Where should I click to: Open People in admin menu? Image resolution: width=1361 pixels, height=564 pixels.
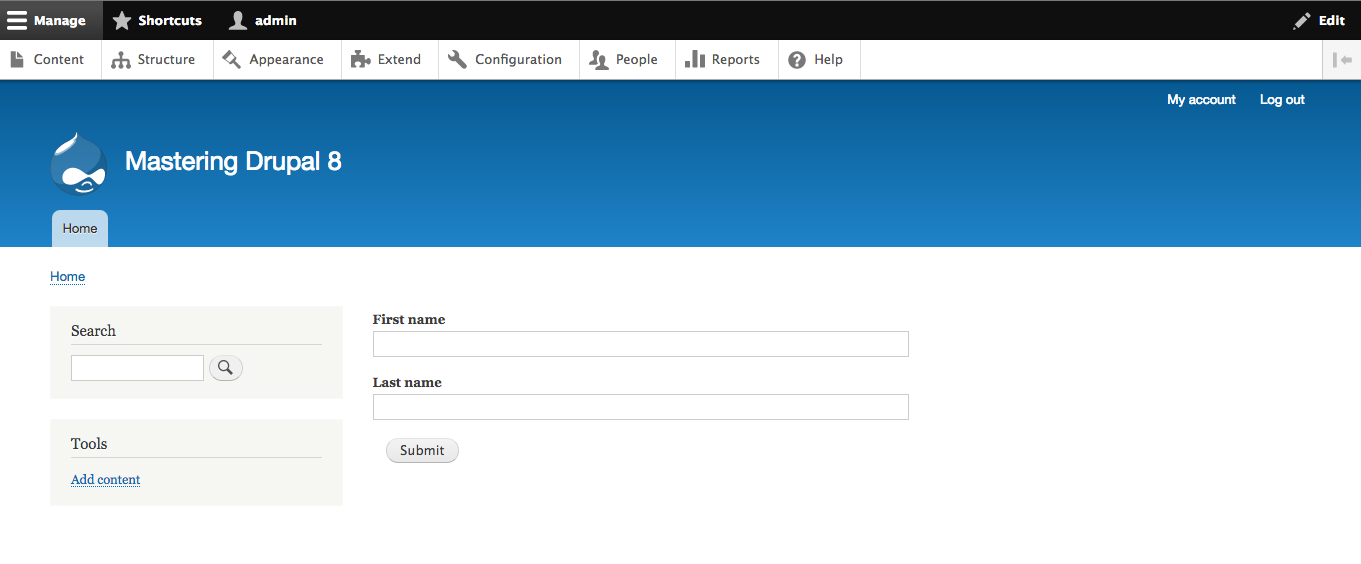627,60
